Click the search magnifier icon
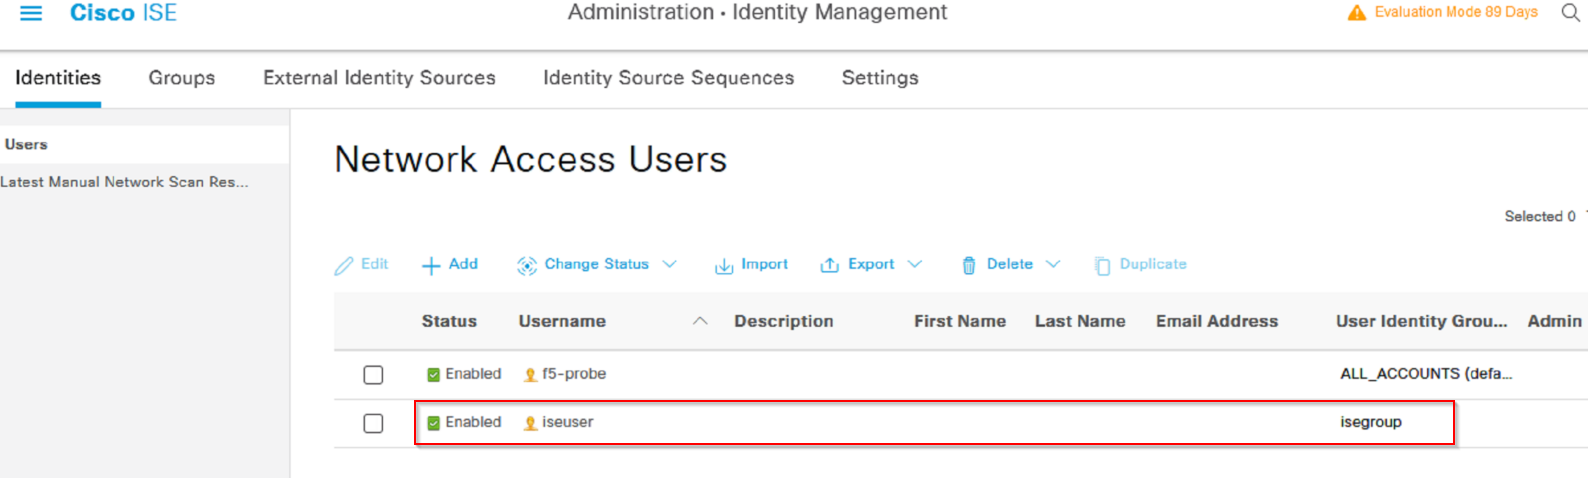 coord(1570,12)
